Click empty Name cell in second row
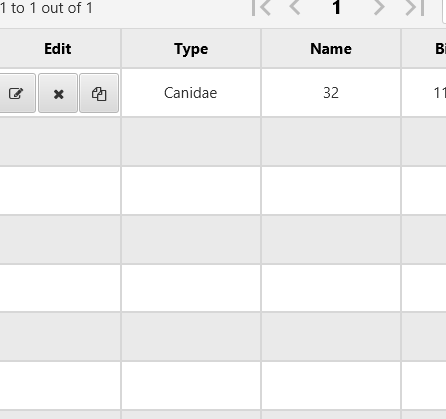This screenshot has height=419, width=446. [331, 142]
